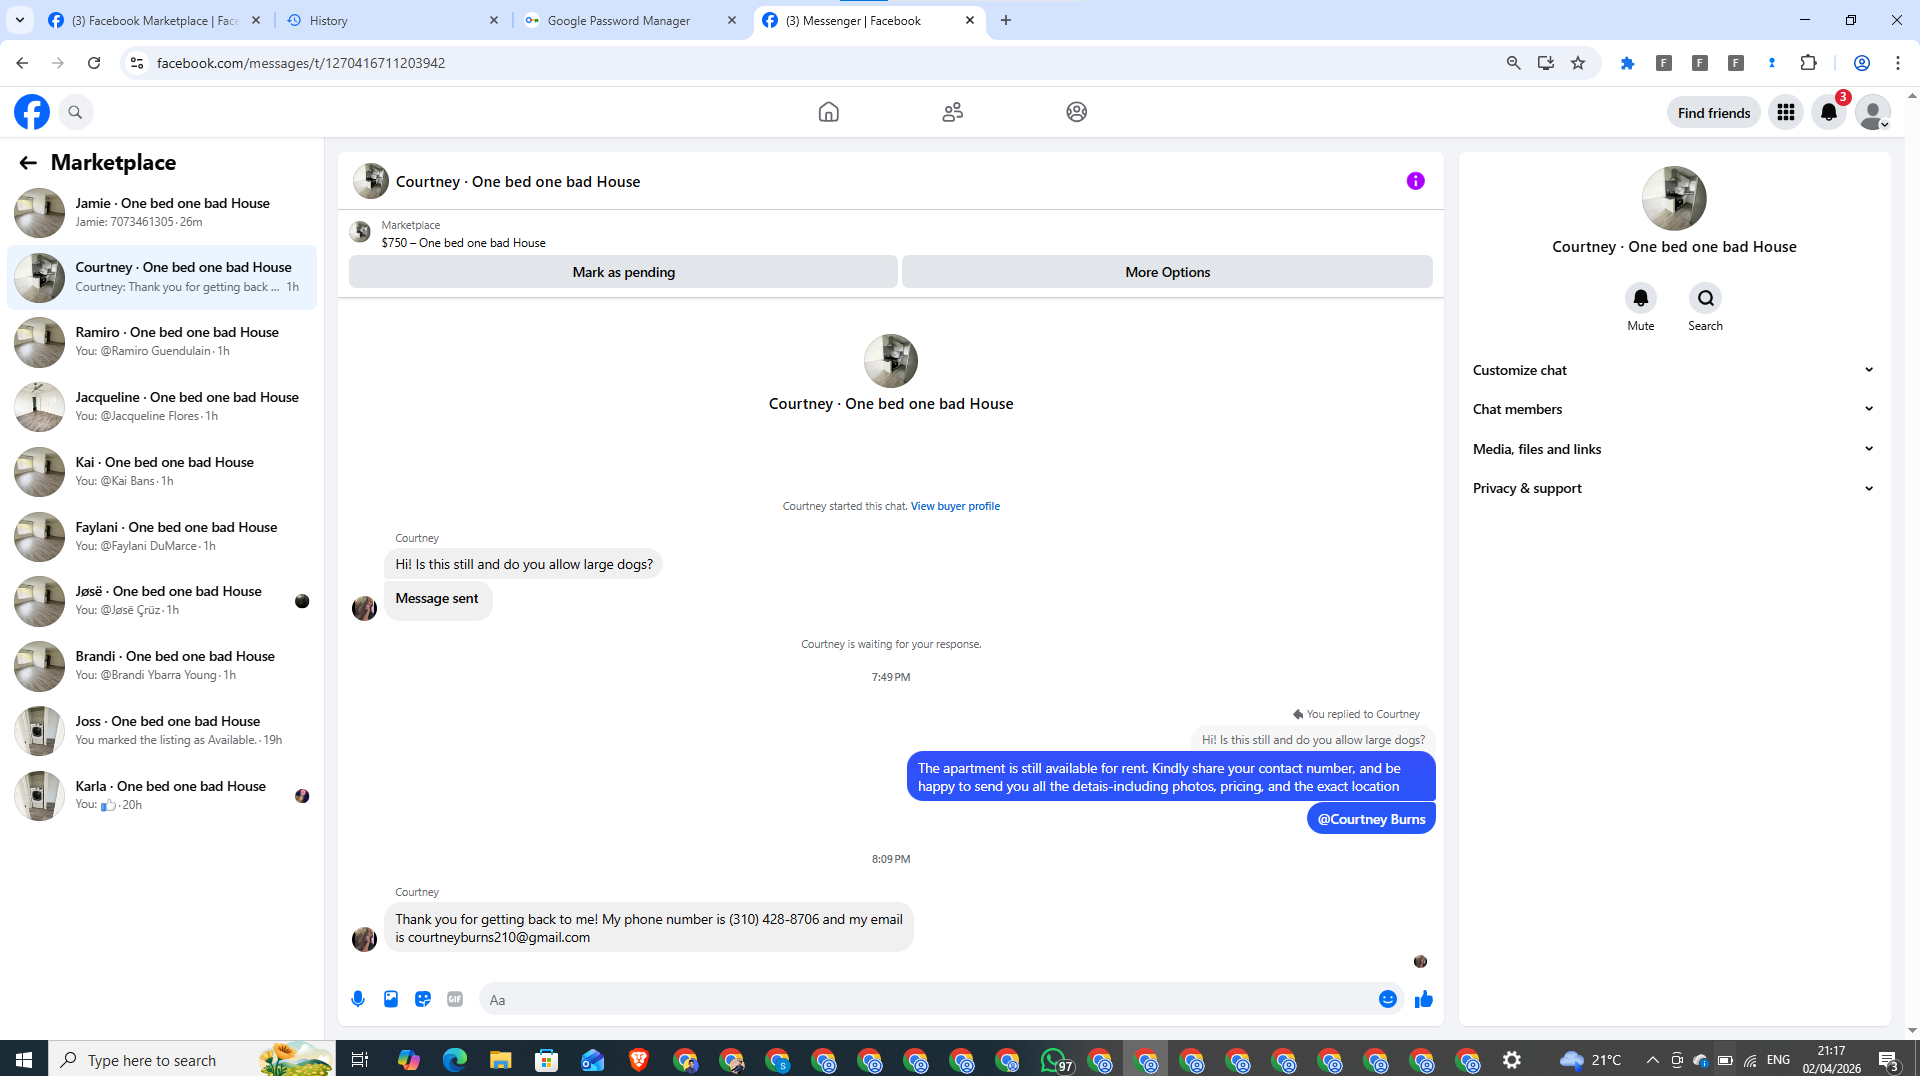Click the More Options button

pyautogui.click(x=1167, y=272)
